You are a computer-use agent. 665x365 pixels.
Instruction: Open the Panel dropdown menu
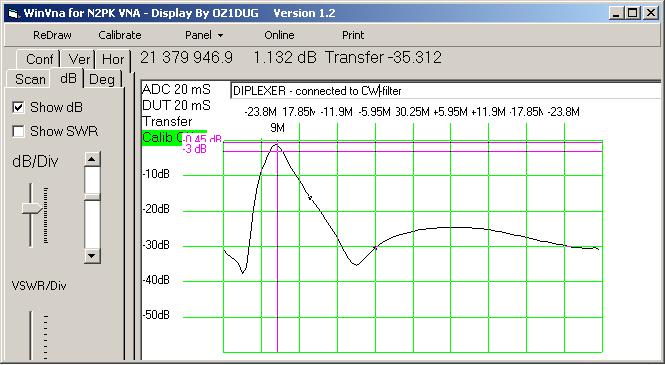204,35
